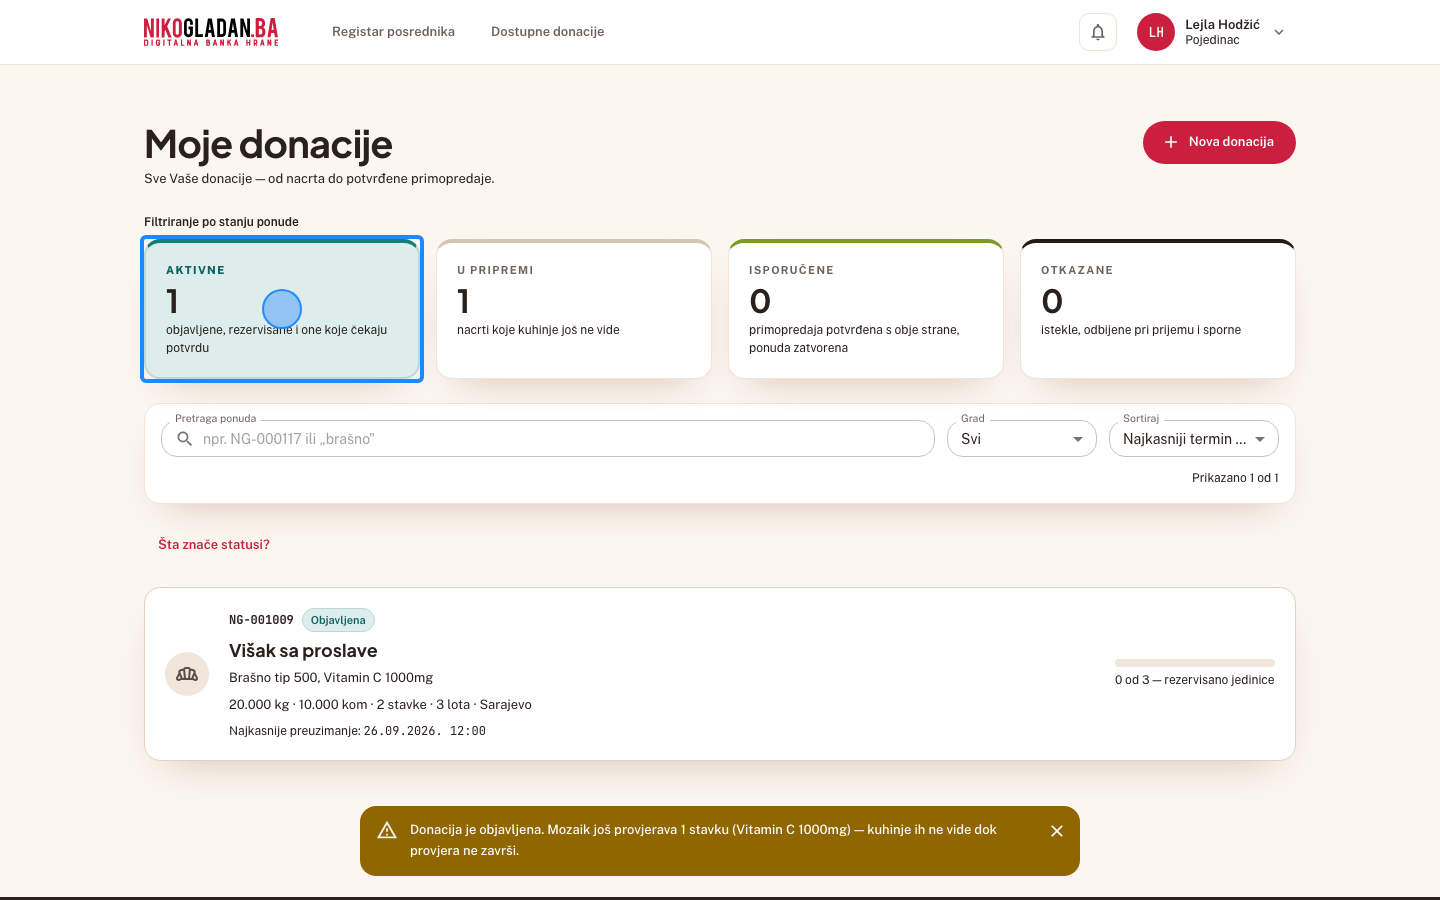This screenshot has height=900, width=1440.
Task: Click the Moje donacije heading
Action: [x=268, y=145]
